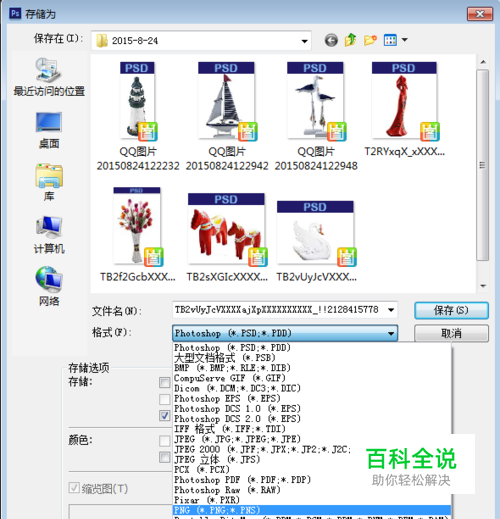Choose Dicom (*.DCM;*.DC3;*.DIC) format
This screenshot has height=519, width=500.
(x=312, y=388)
